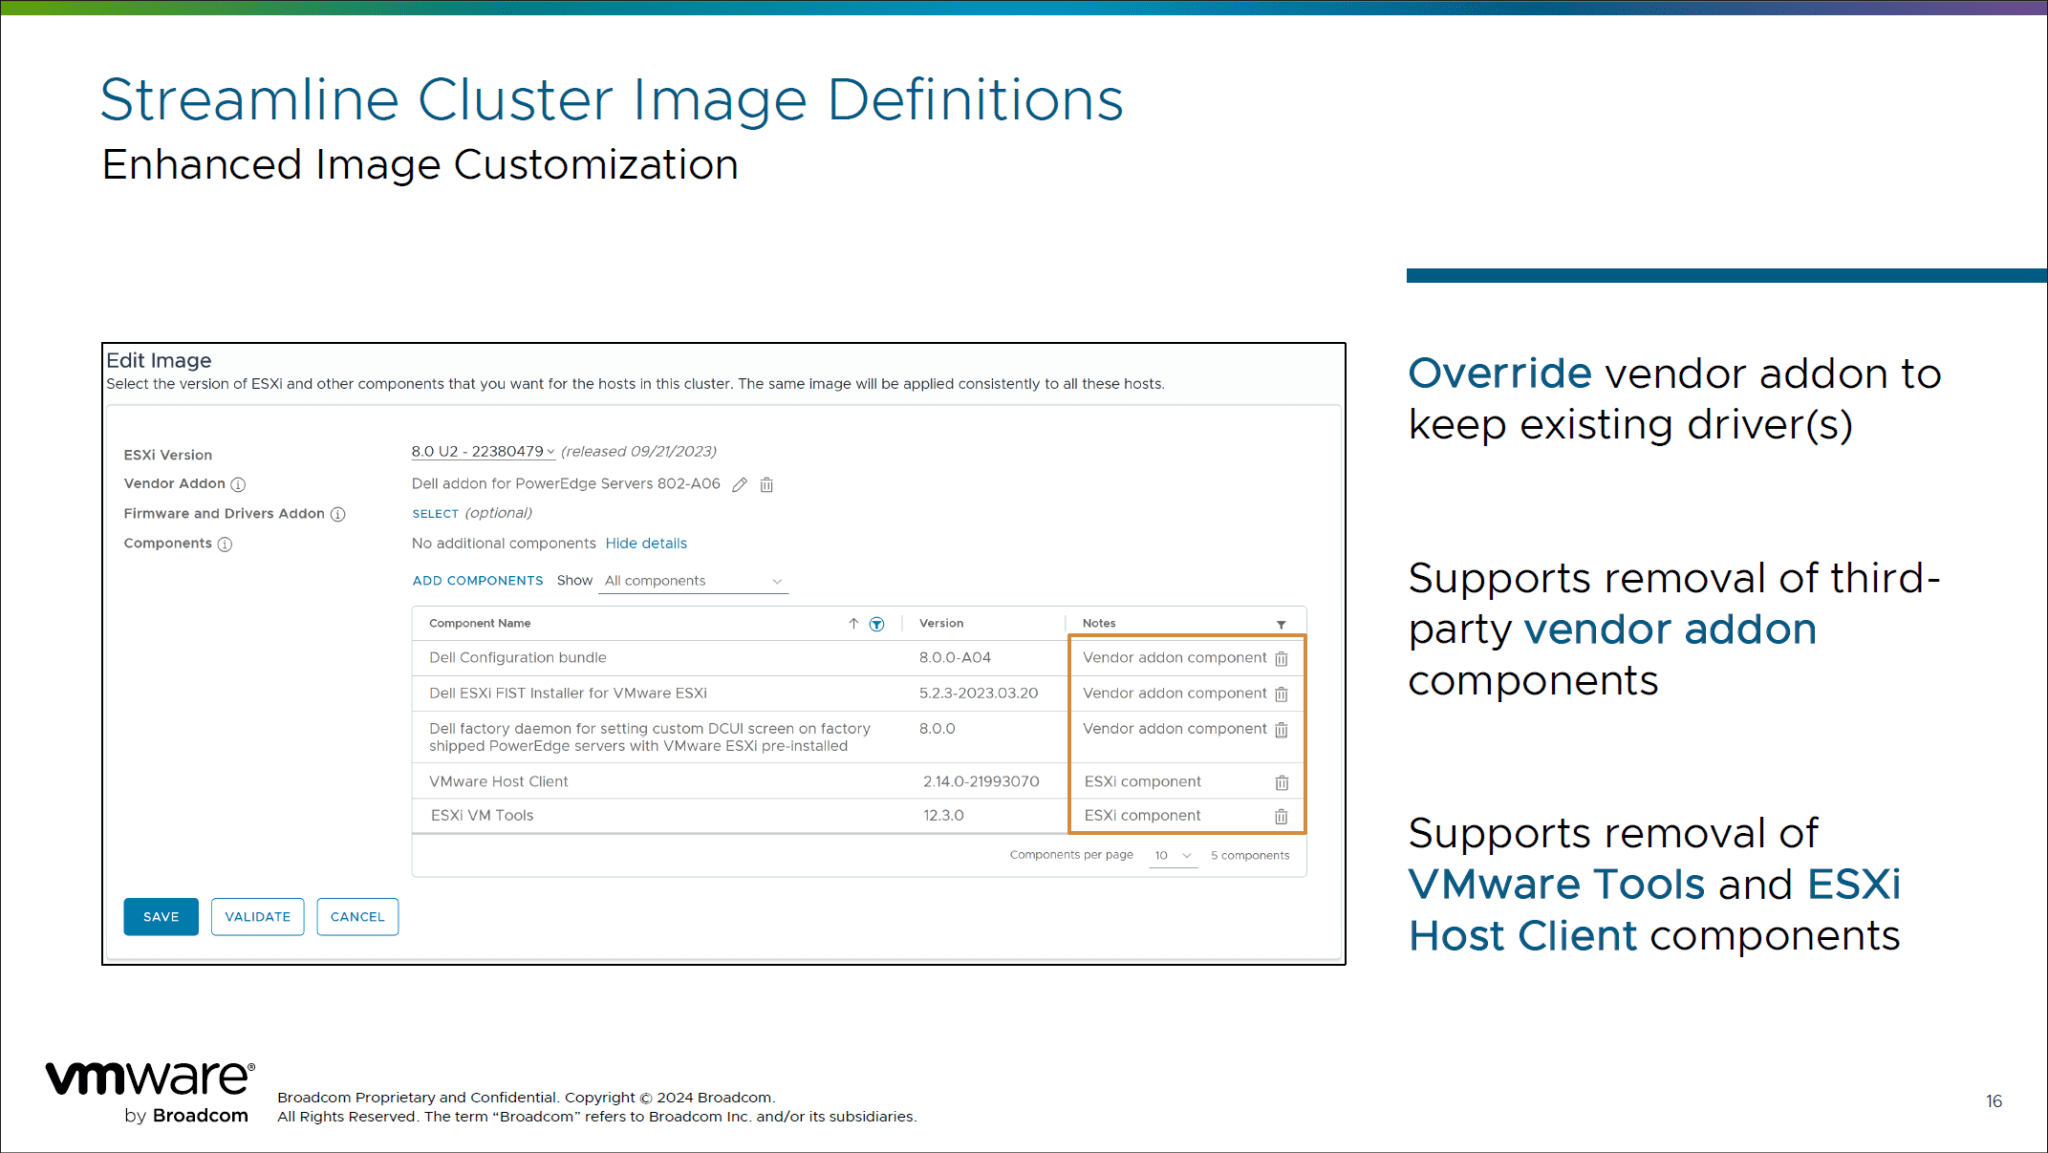The height and width of the screenshot is (1153, 2048).
Task: Click the ascending sort arrow on Component Name
Action: [852, 622]
